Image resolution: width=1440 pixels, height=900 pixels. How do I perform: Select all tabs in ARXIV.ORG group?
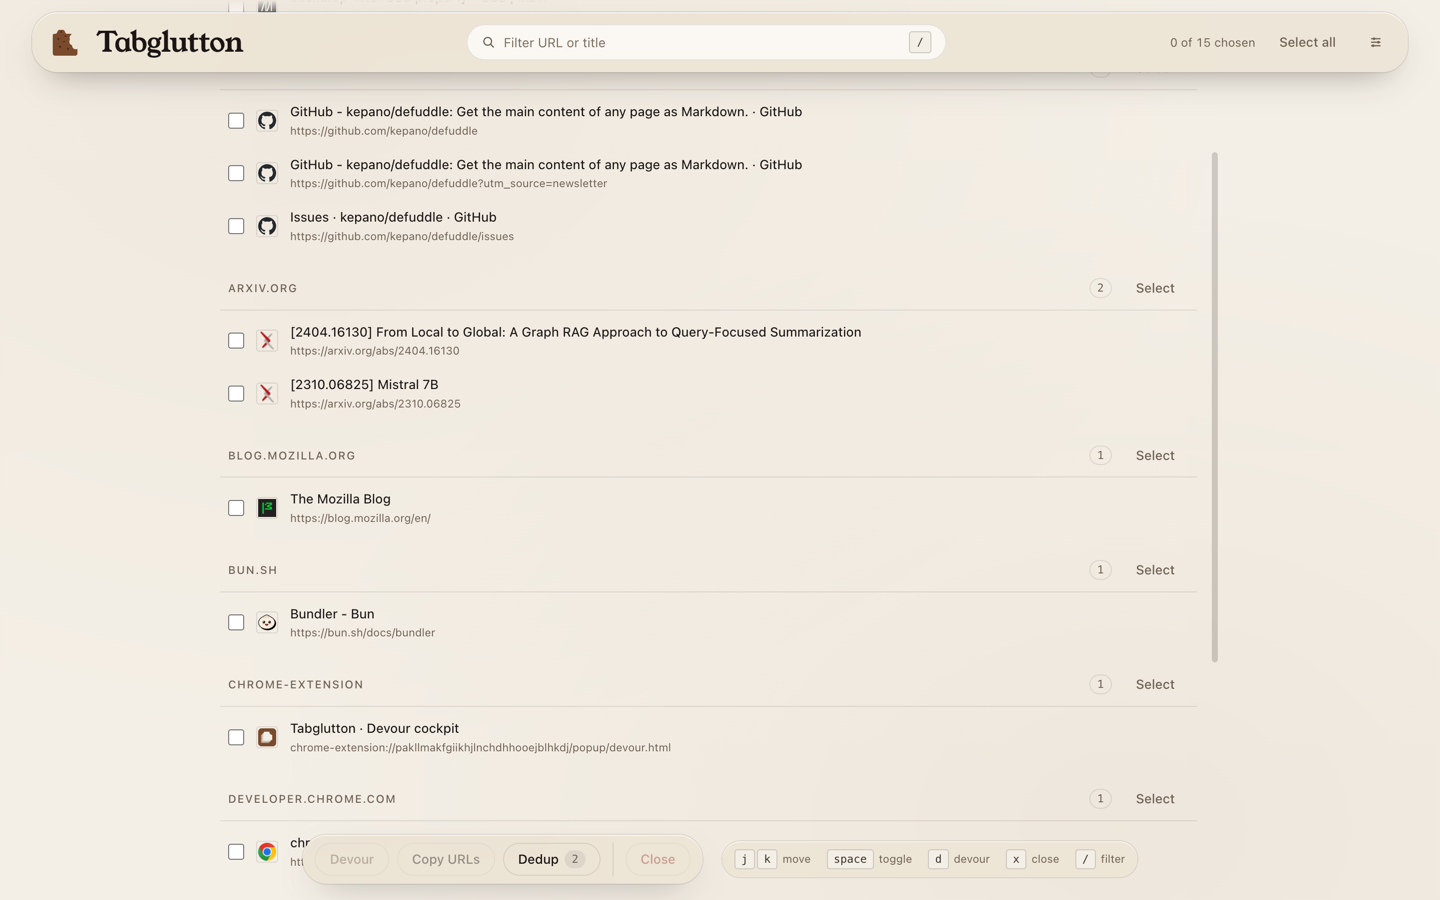point(1155,288)
